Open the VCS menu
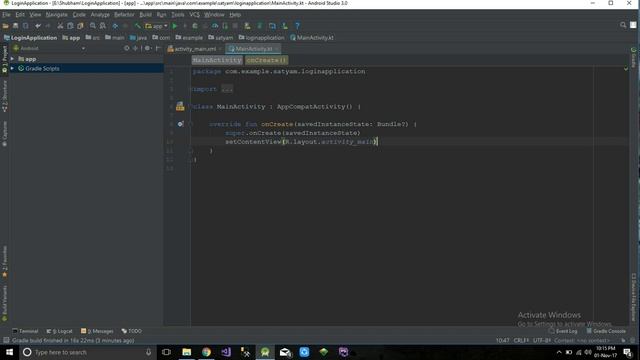Viewport: 640px width, 360px height. coord(194,15)
